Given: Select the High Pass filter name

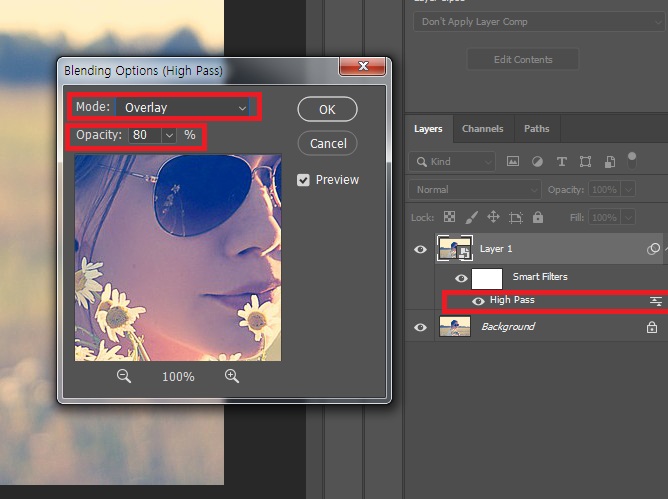Looking at the screenshot, I should [x=512, y=300].
